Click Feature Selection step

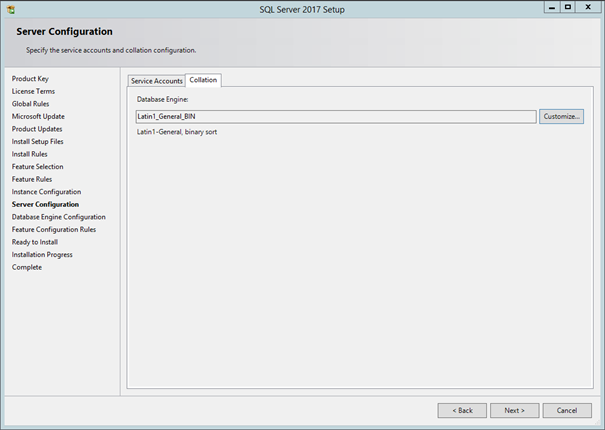37,166
